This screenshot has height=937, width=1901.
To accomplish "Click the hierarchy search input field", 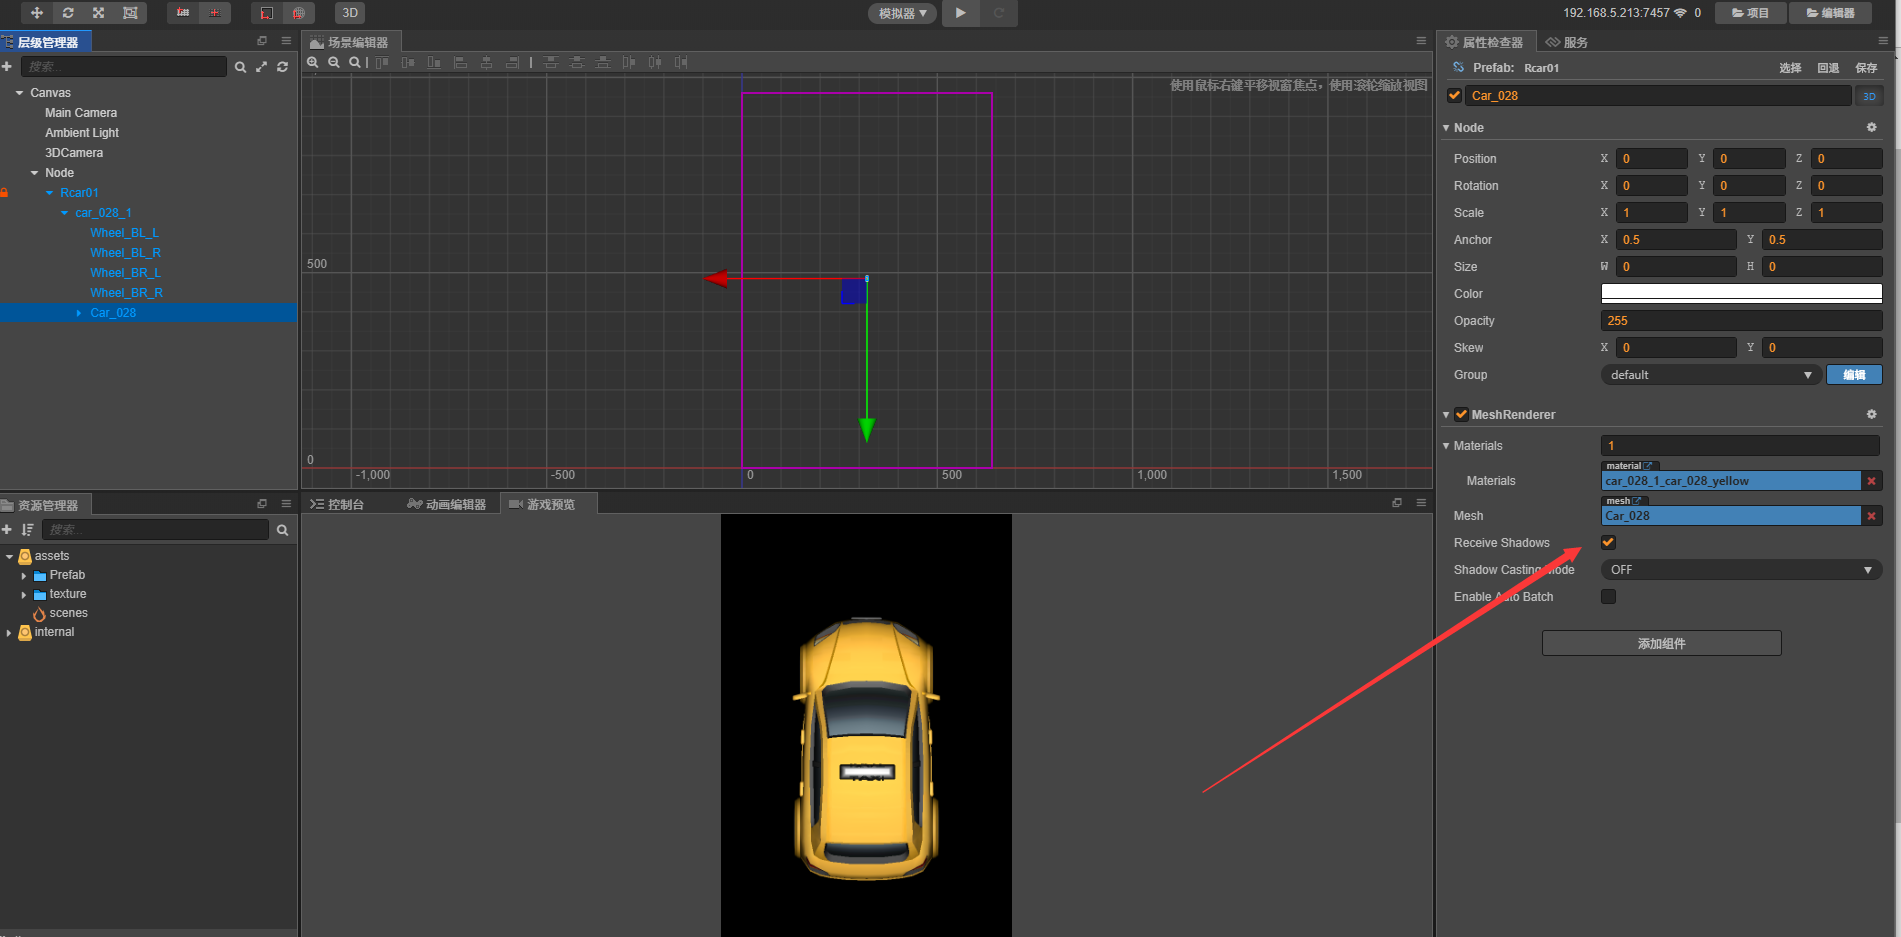I will tap(123, 67).
